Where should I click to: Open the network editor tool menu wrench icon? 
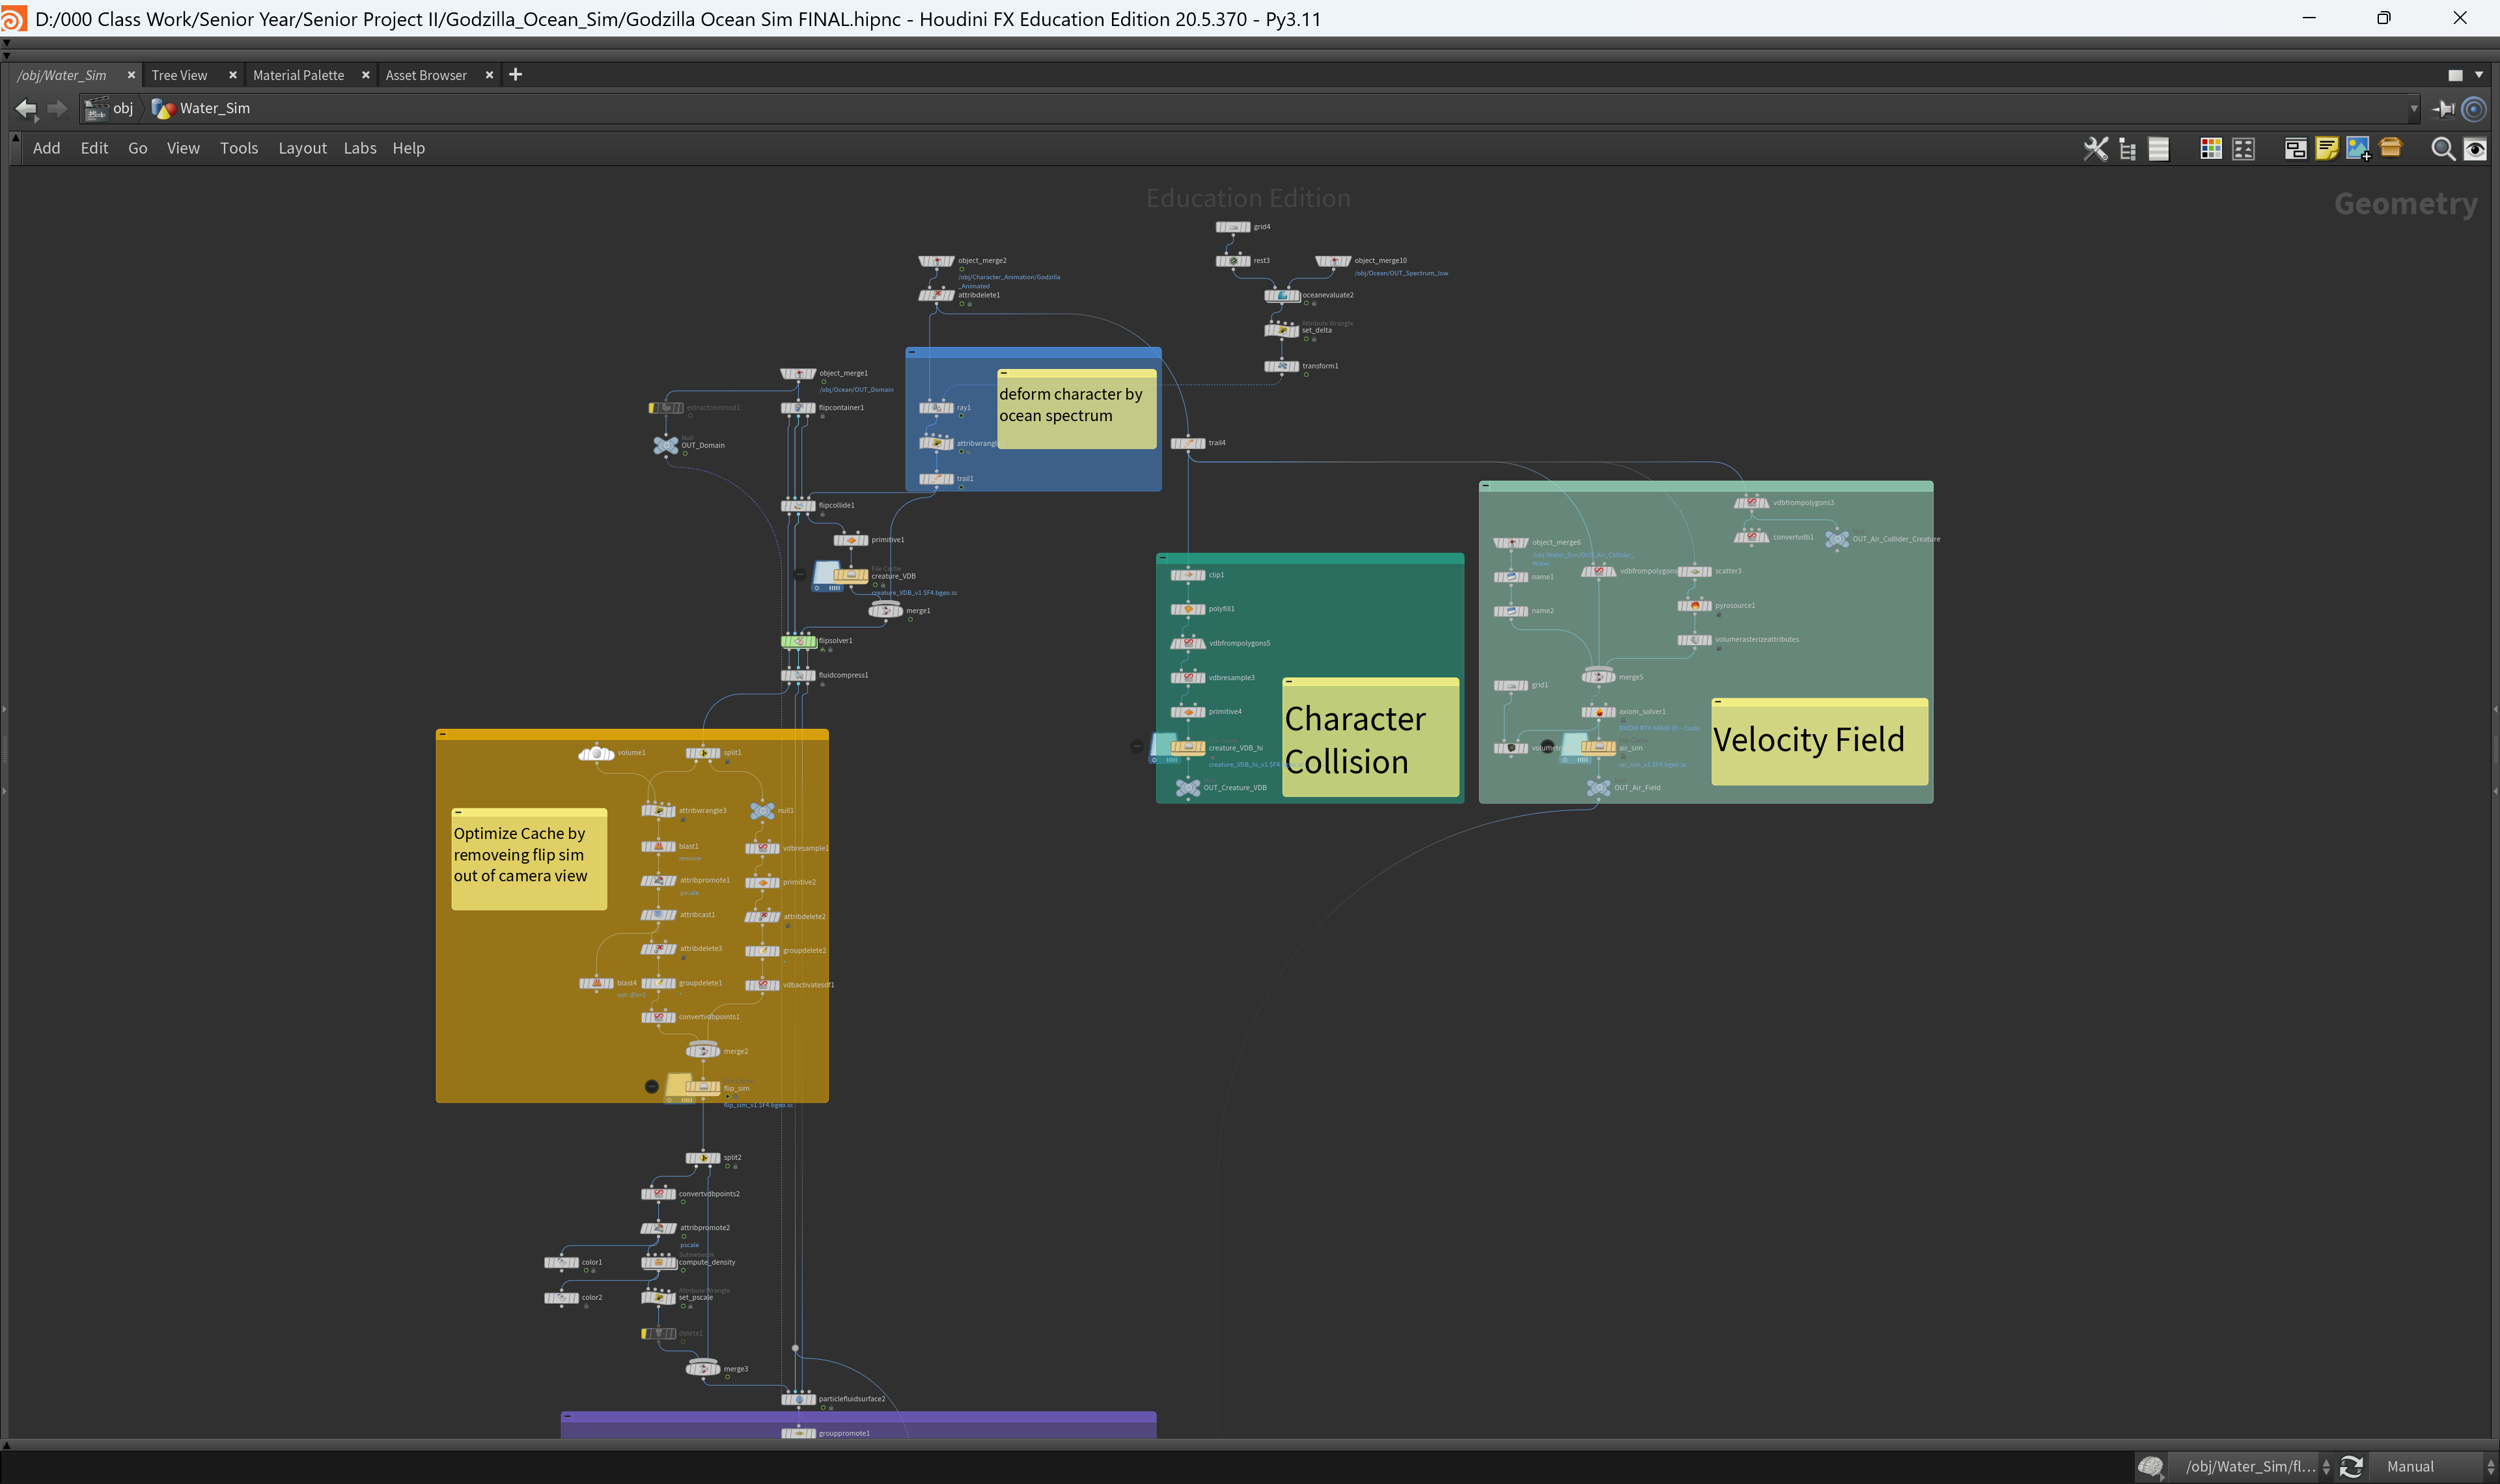pos(2095,149)
